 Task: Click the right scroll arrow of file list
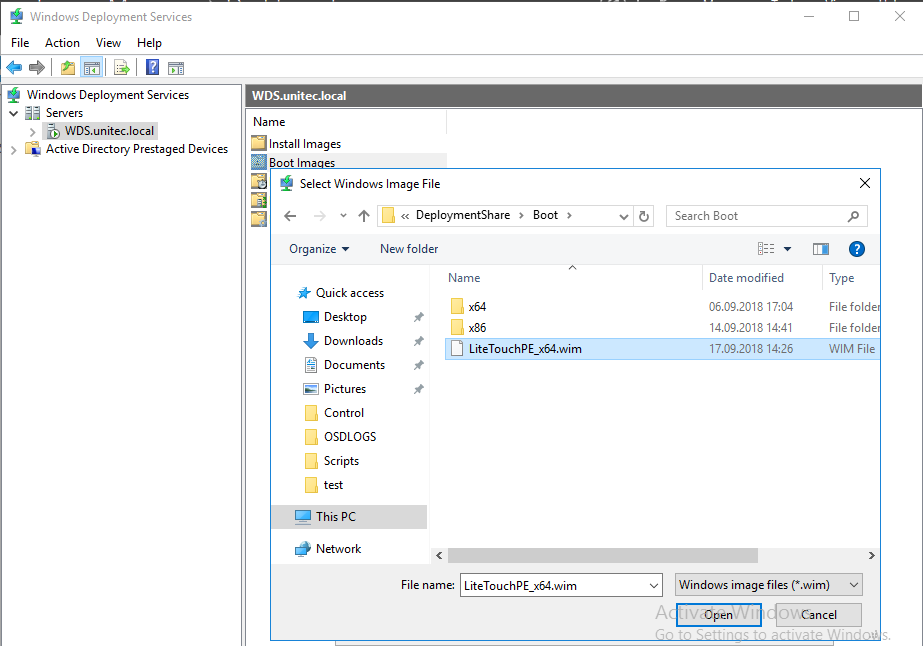click(872, 555)
